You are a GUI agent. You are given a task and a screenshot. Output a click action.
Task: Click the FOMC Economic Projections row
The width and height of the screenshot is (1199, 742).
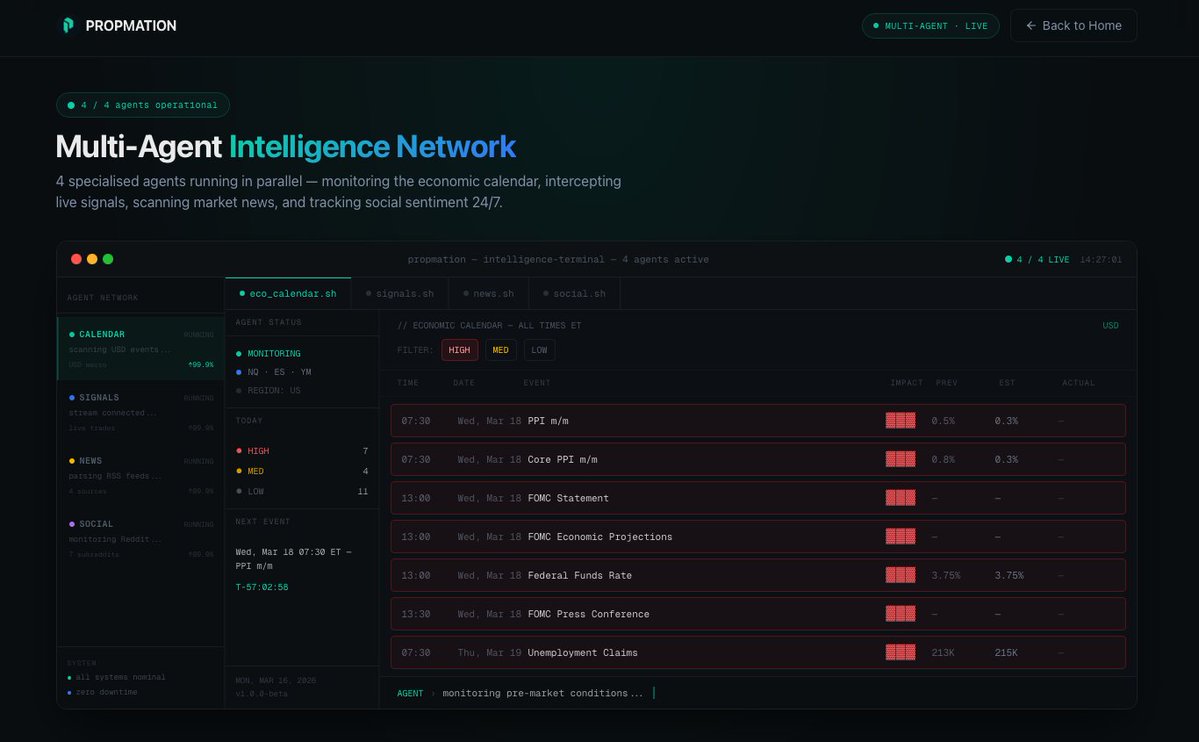click(758, 536)
